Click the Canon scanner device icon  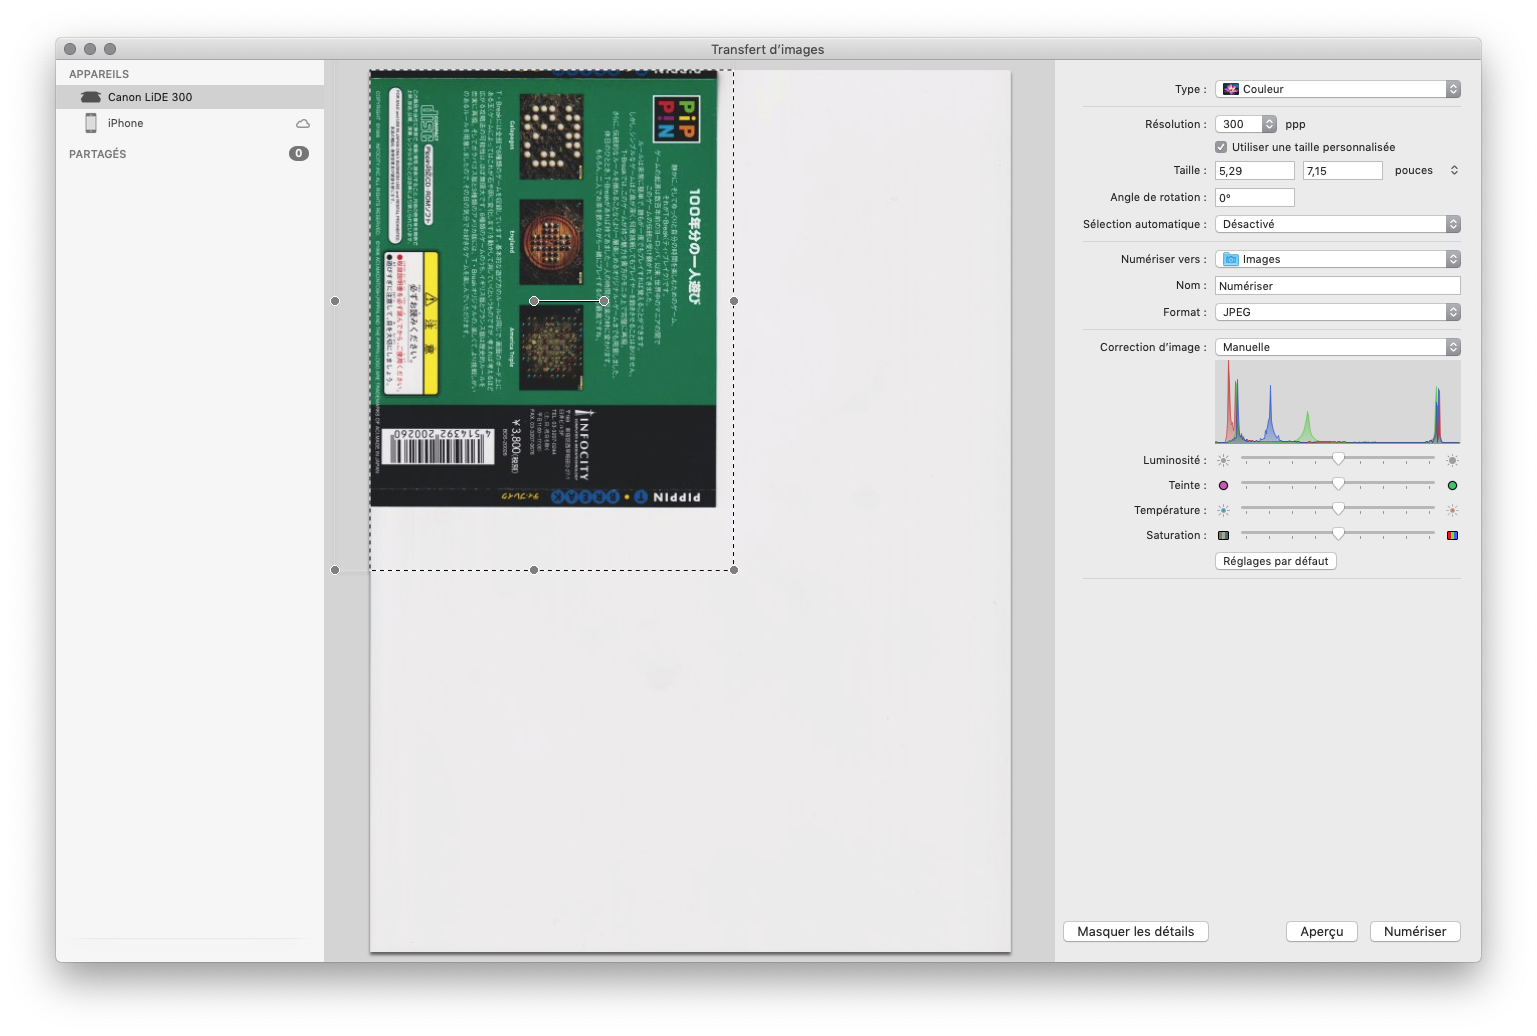pyautogui.click(x=91, y=97)
